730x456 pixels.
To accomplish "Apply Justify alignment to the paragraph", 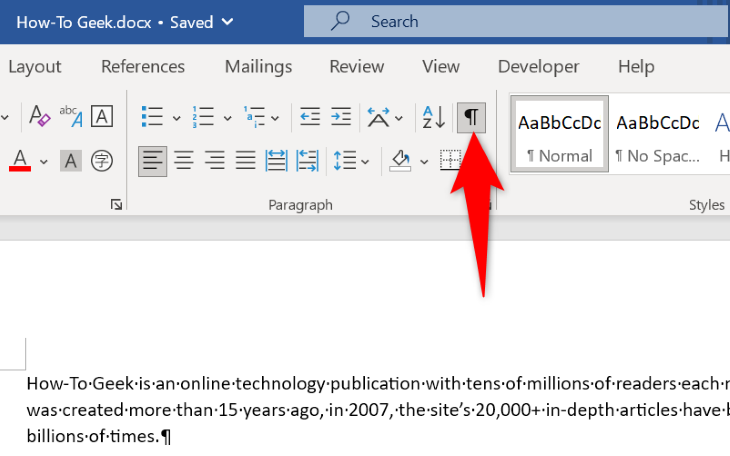I will [x=245, y=159].
